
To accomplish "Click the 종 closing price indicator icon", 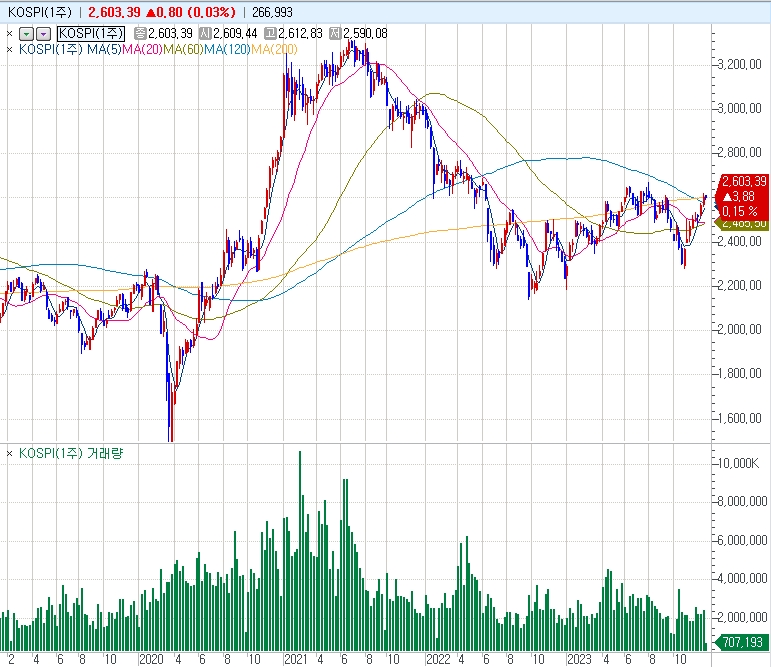I will pyautogui.click(x=140, y=33).
